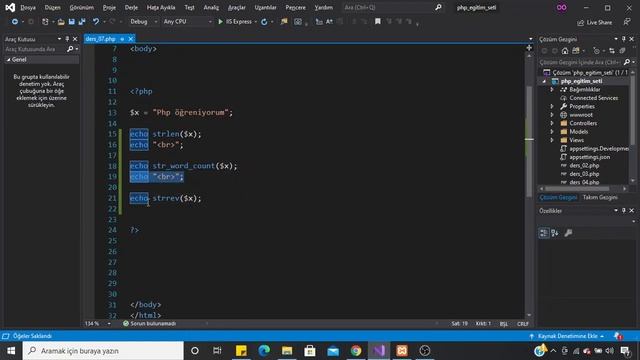Select Connected Services in Solution Explorer

click(593, 98)
